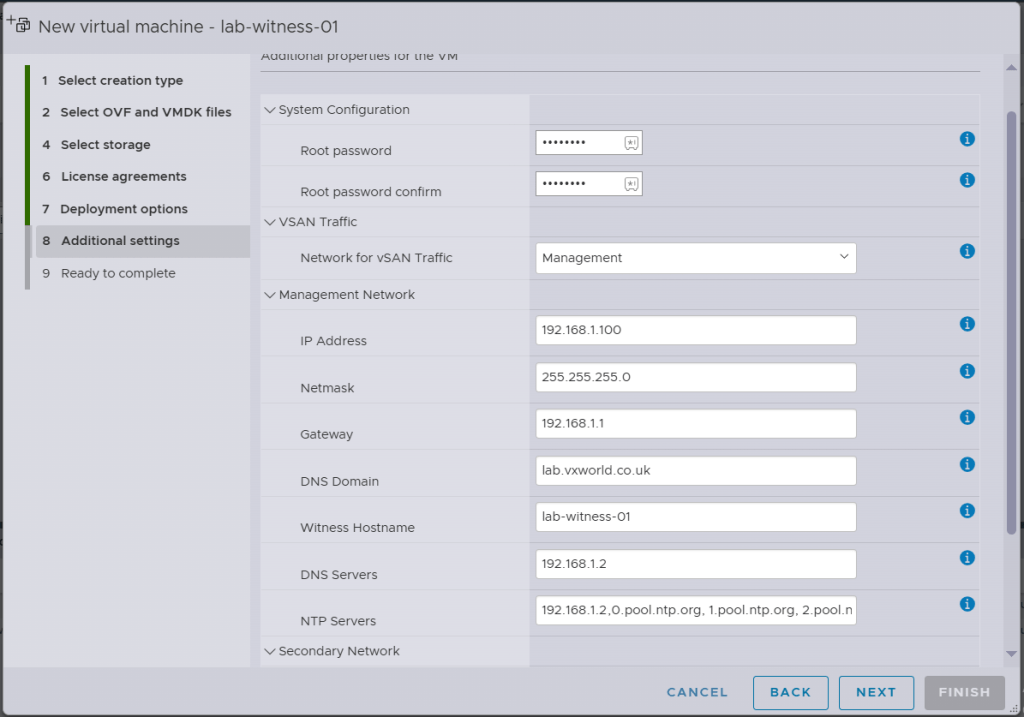Screen dimensions: 1024x717
Task: Click info icon beside DNS Domain
Action: 967,464
